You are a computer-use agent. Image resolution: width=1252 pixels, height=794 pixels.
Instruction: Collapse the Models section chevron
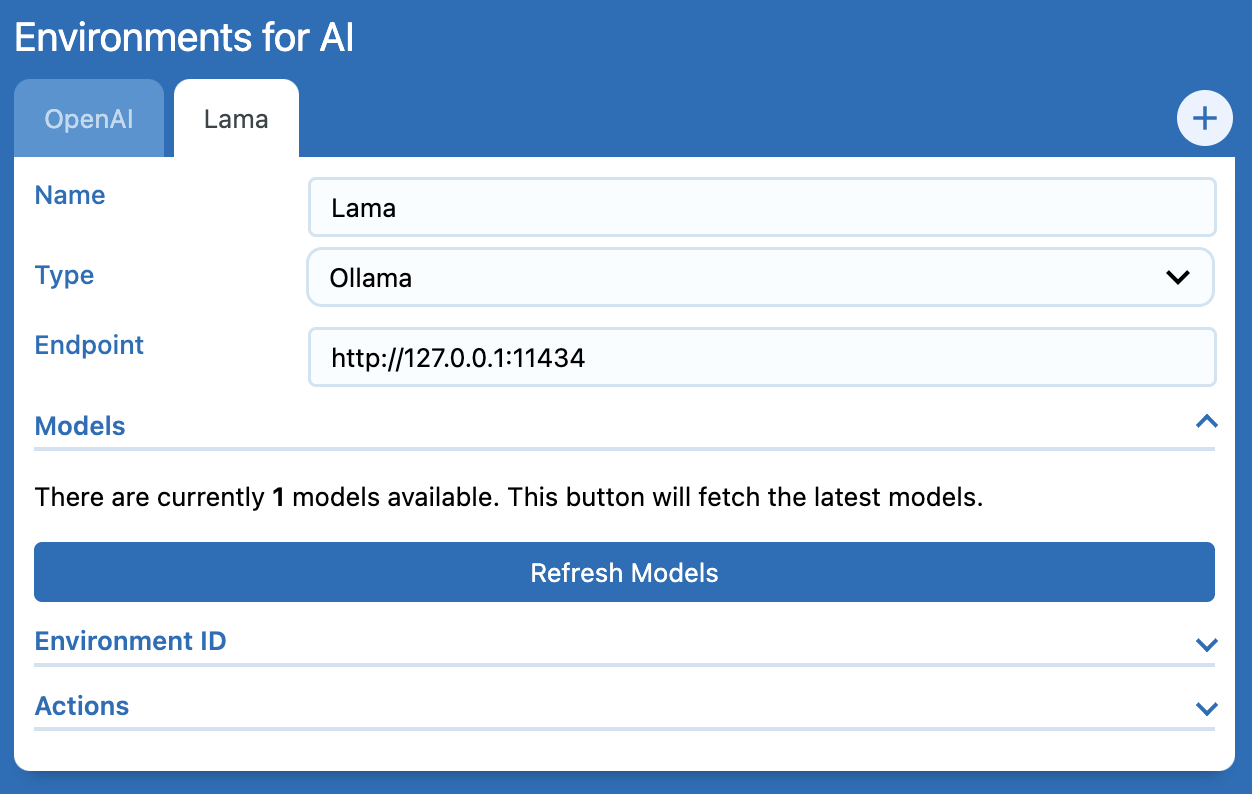coord(1205,422)
